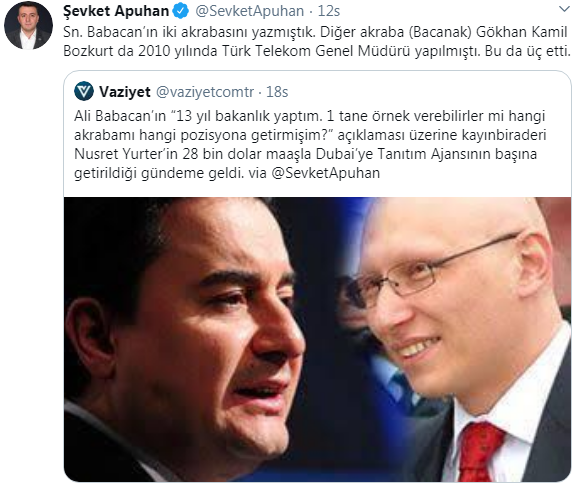The image size is (573, 483).
Task: Follow the via @SevketApuhan mention link
Action: (326, 173)
